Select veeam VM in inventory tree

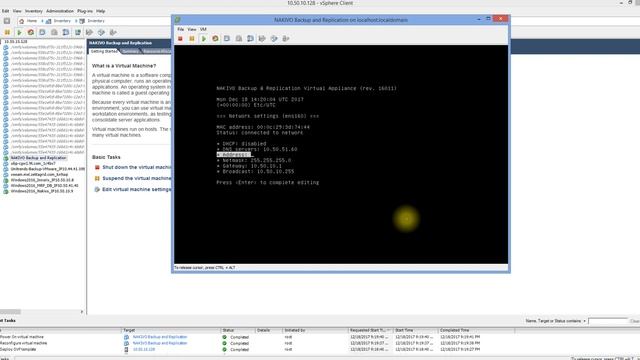click(39, 175)
